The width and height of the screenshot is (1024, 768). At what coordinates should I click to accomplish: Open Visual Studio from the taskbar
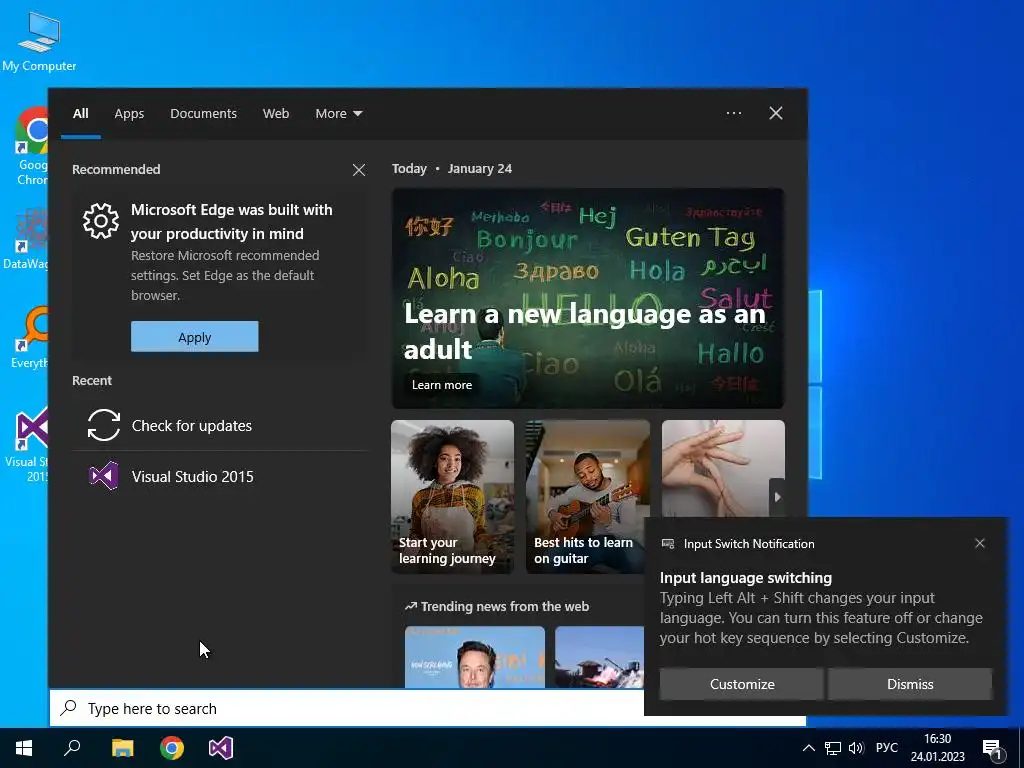[221, 748]
